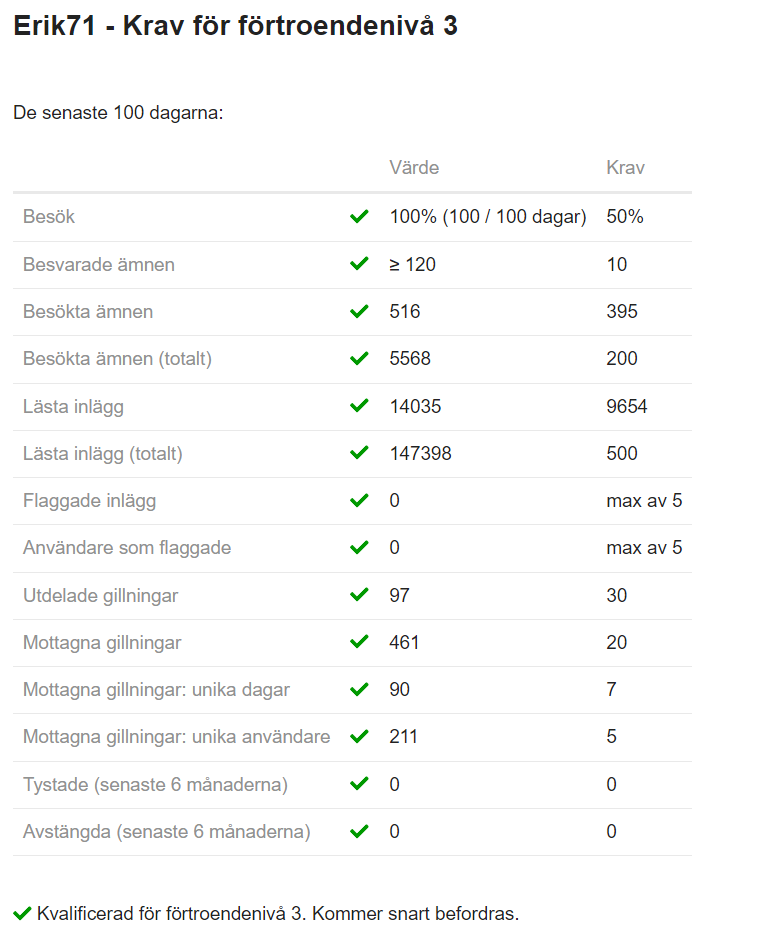Click the checkmark next to Lästa inlägg (totalt)
The width and height of the screenshot is (764, 948).
point(359,453)
